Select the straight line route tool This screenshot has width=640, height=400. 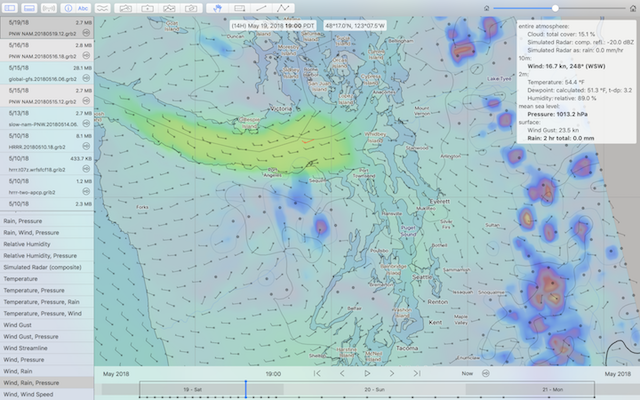coord(261,8)
